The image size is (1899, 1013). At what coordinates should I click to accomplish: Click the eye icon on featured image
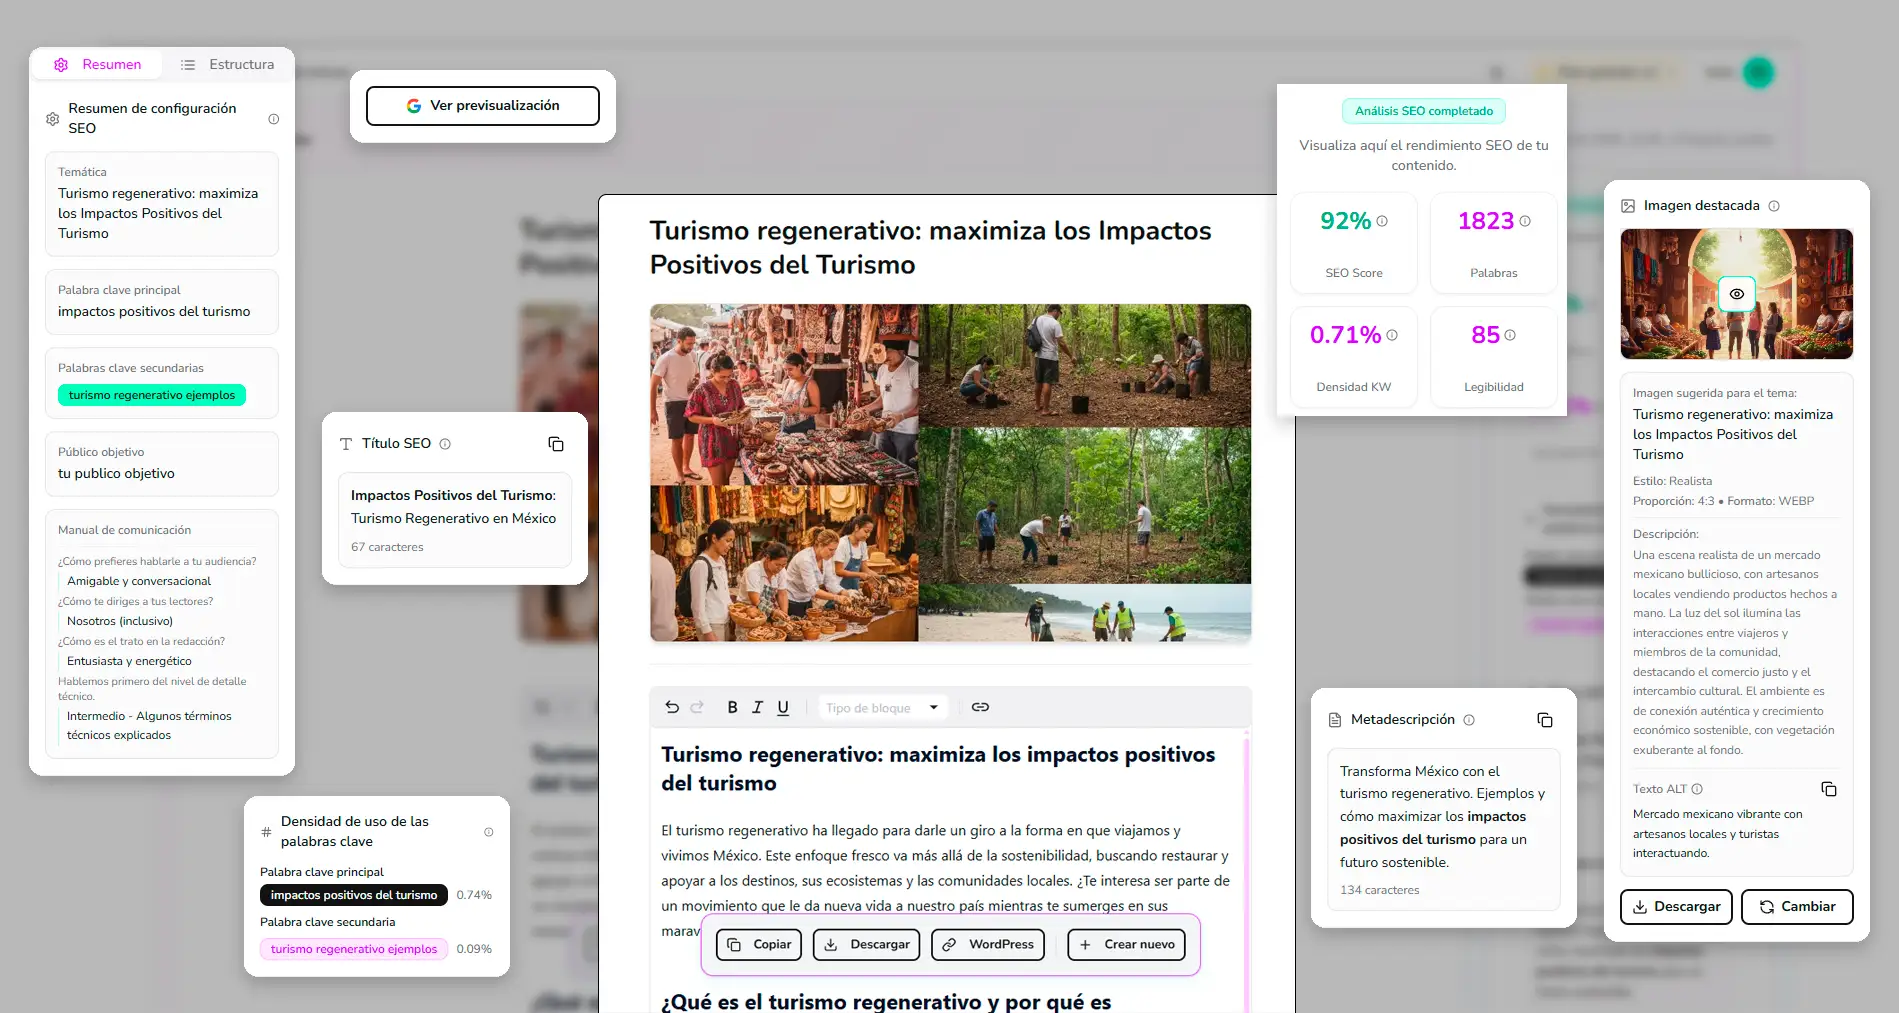(1736, 294)
